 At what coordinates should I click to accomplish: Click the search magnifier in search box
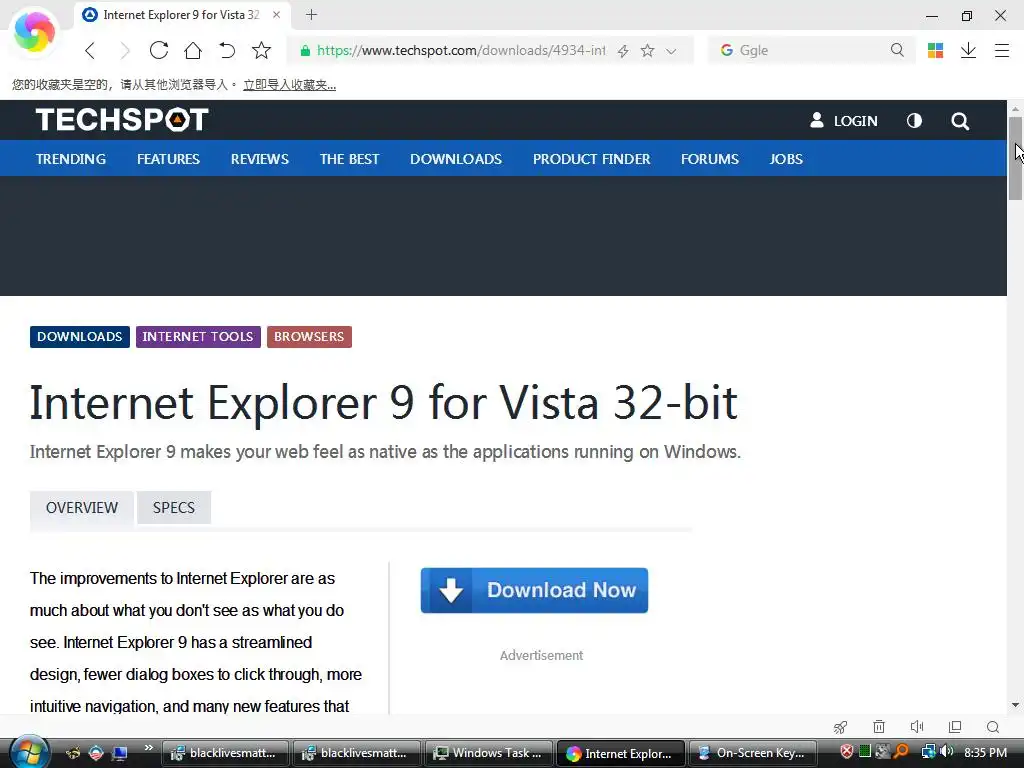point(897,50)
